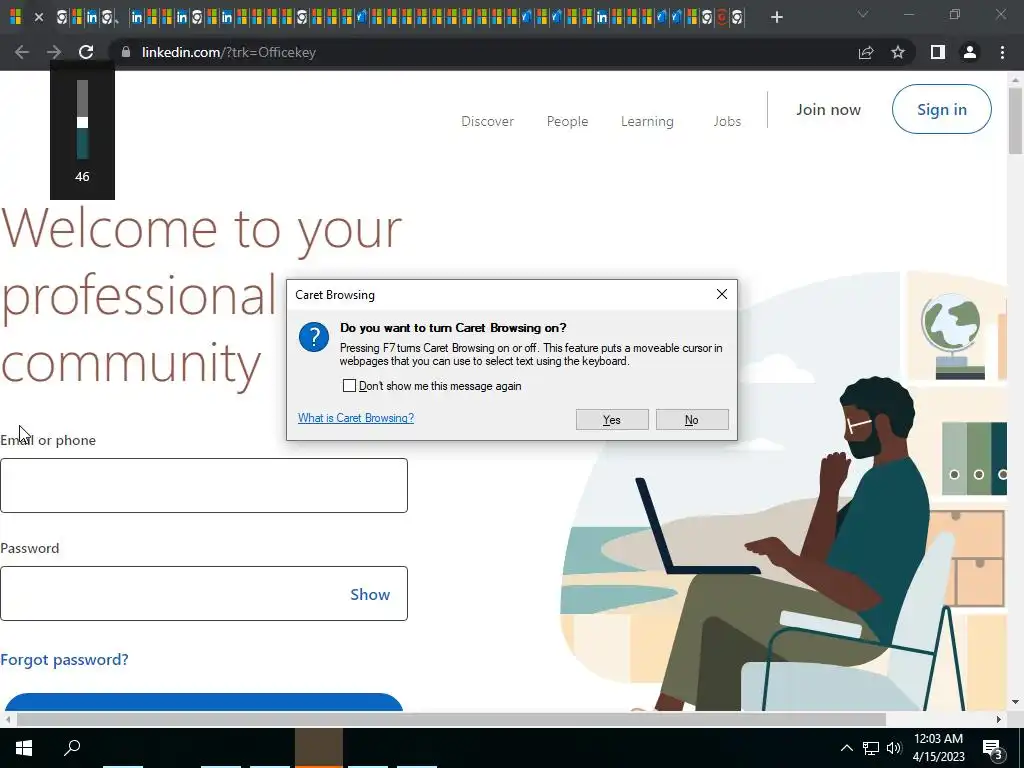Image resolution: width=1024 pixels, height=768 pixels.
Task: Click the vertical scrollbar thumb
Action: 1015,121
